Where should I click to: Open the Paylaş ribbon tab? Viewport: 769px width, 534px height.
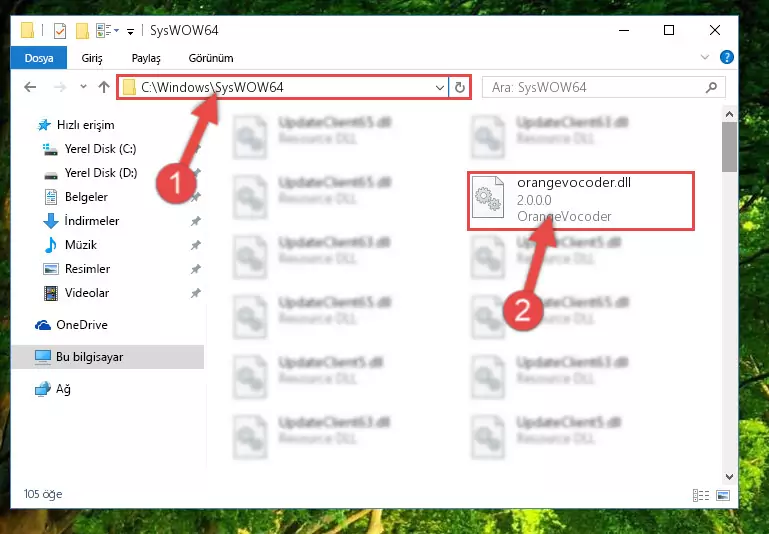(x=146, y=58)
